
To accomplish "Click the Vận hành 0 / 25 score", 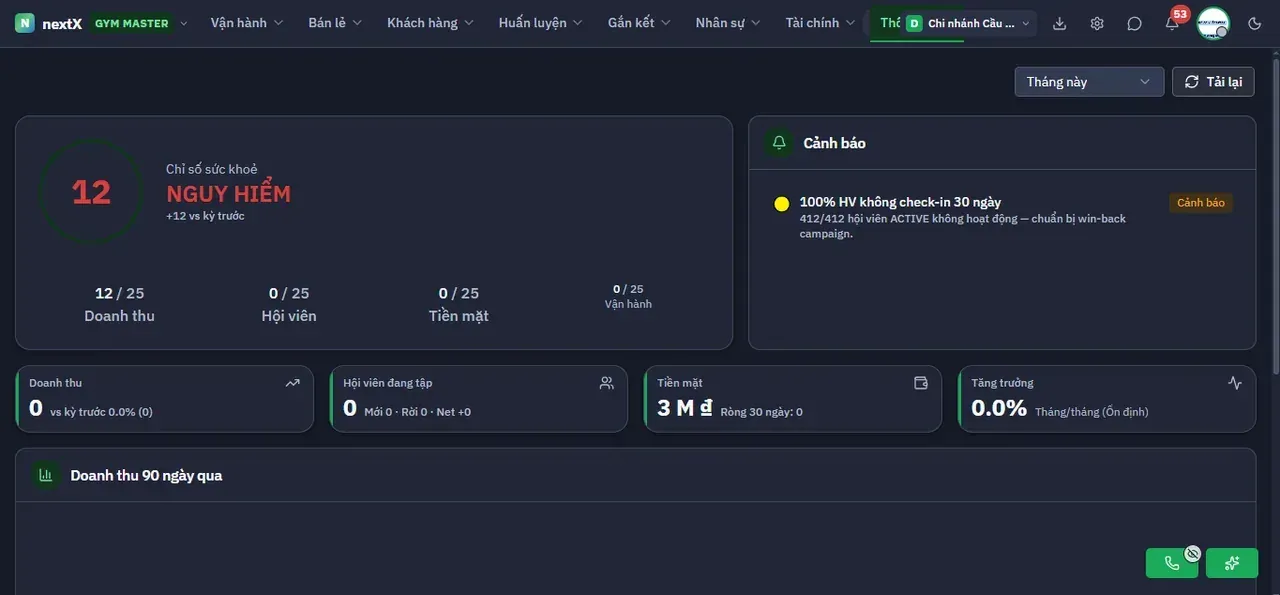I will click(628, 296).
